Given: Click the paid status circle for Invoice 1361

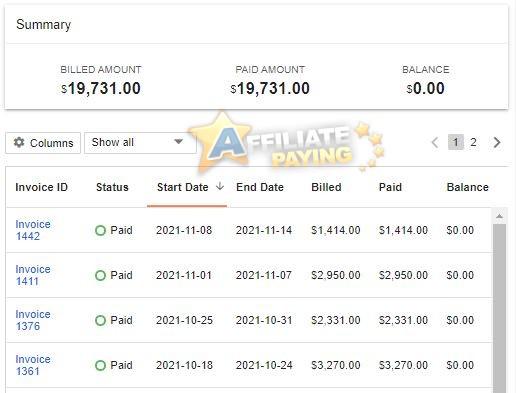Looking at the screenshot, I should (100, 365).
